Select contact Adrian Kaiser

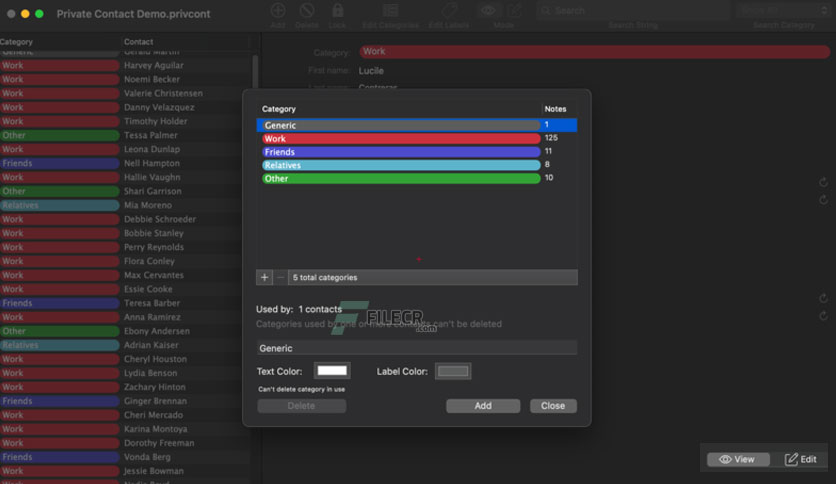point(151,345)
